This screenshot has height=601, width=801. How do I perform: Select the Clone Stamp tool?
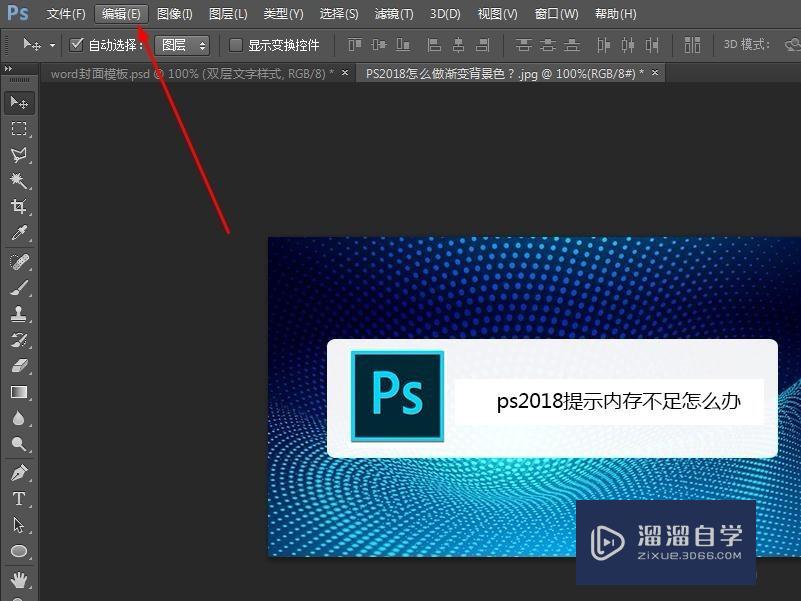click(18, 314)
